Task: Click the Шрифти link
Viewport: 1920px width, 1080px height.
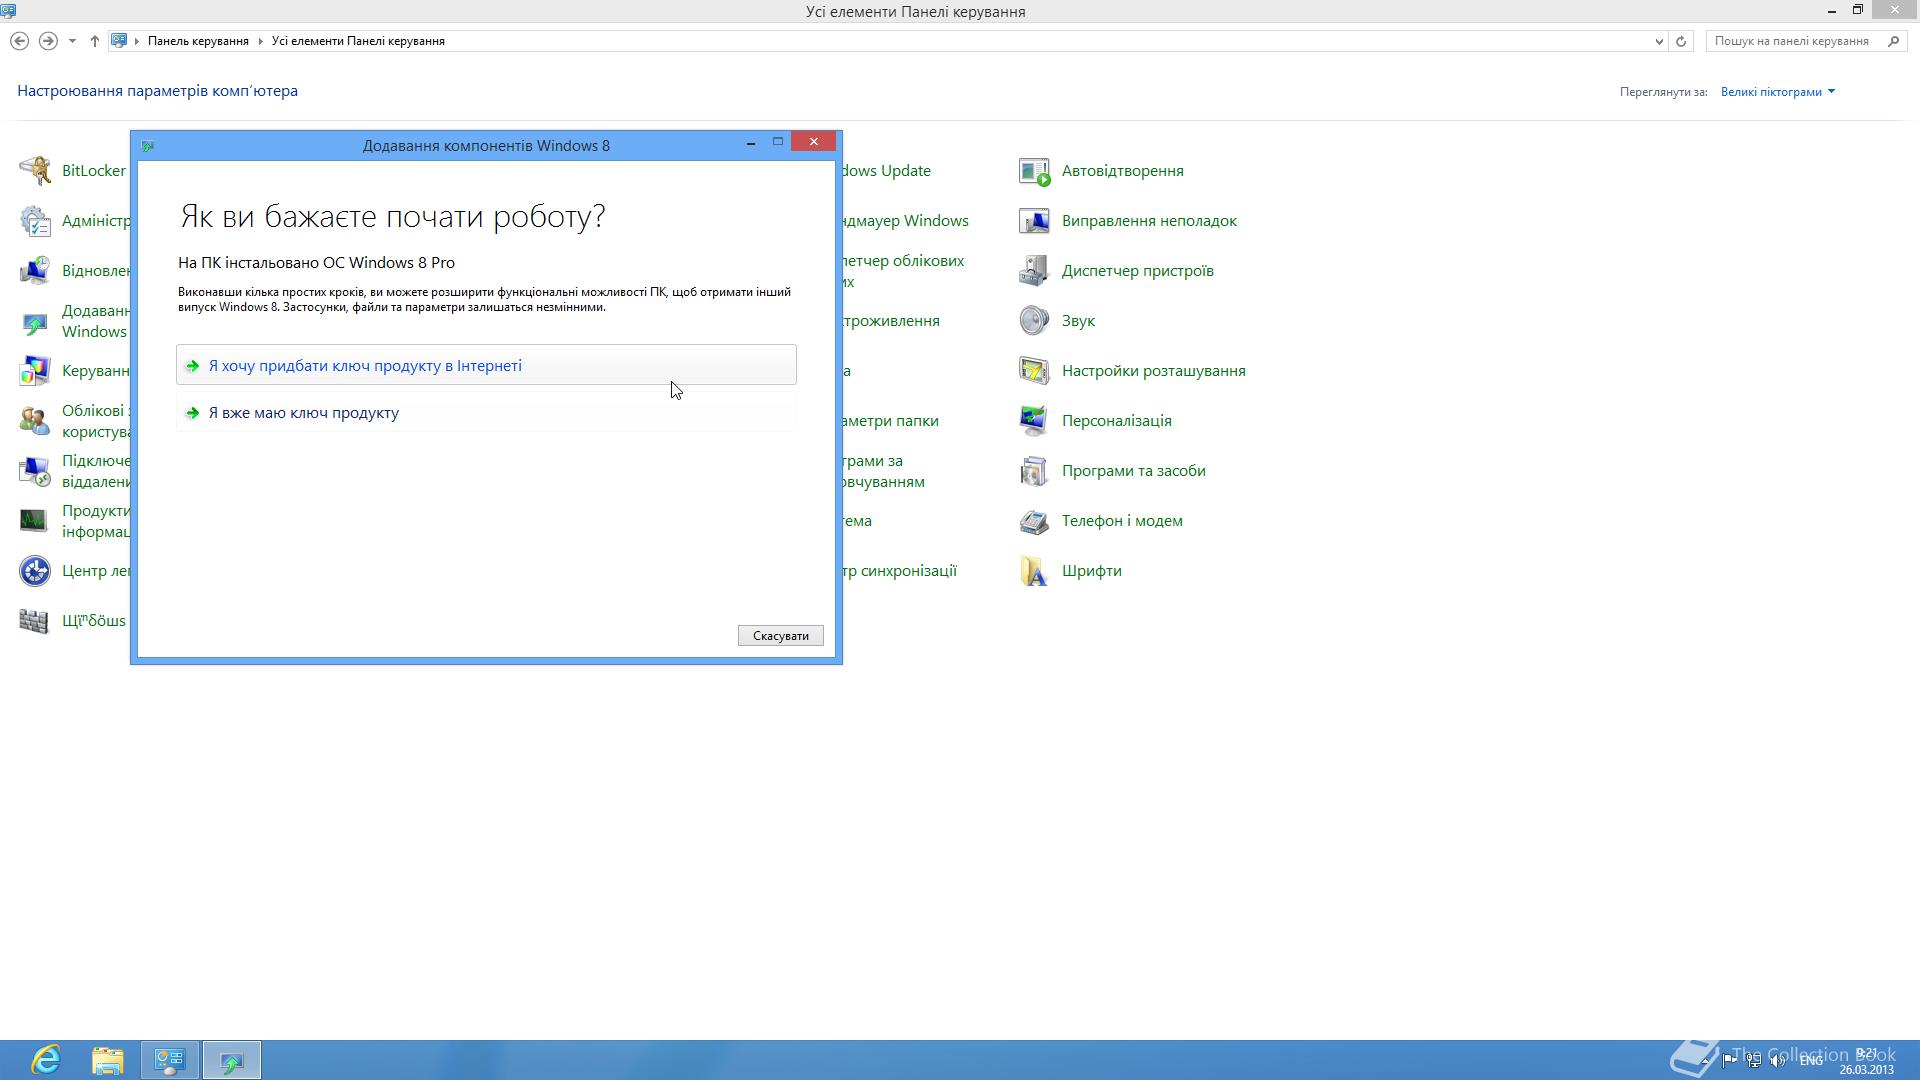Action: coord(1091,571)
